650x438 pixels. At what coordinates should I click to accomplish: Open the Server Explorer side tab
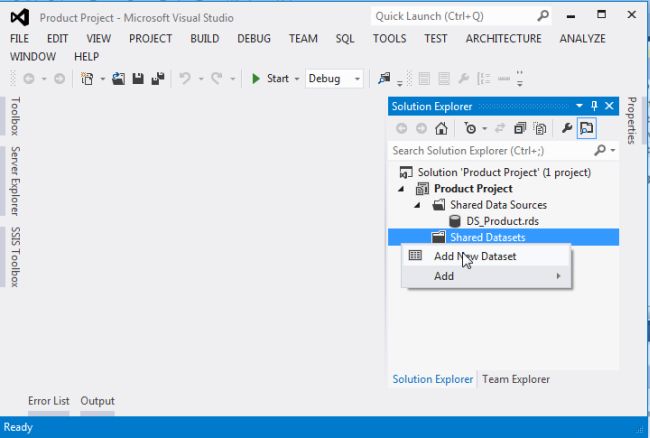click(15, 181)
